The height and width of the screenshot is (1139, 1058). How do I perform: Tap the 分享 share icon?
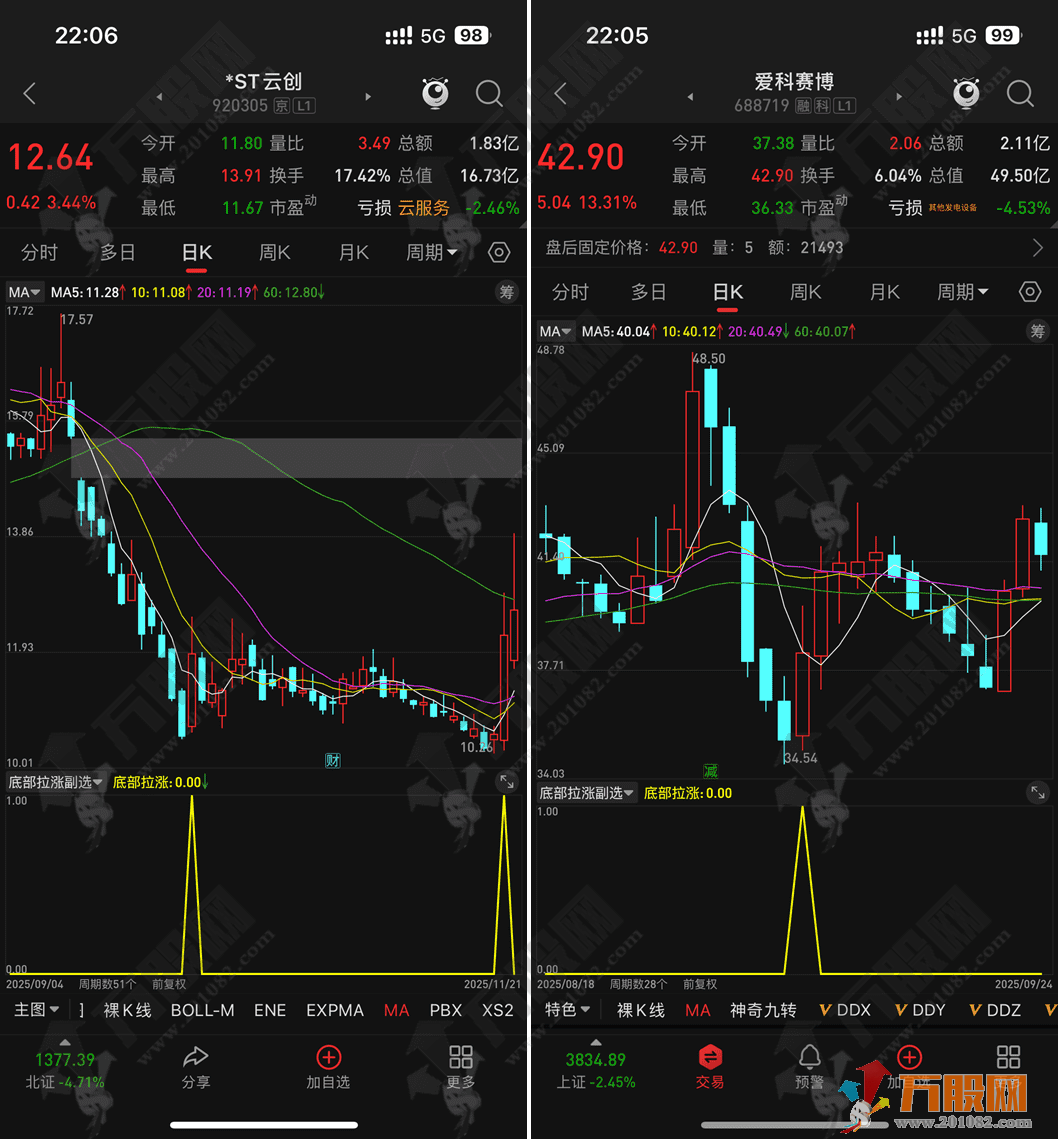click(x=196, y=1057)
